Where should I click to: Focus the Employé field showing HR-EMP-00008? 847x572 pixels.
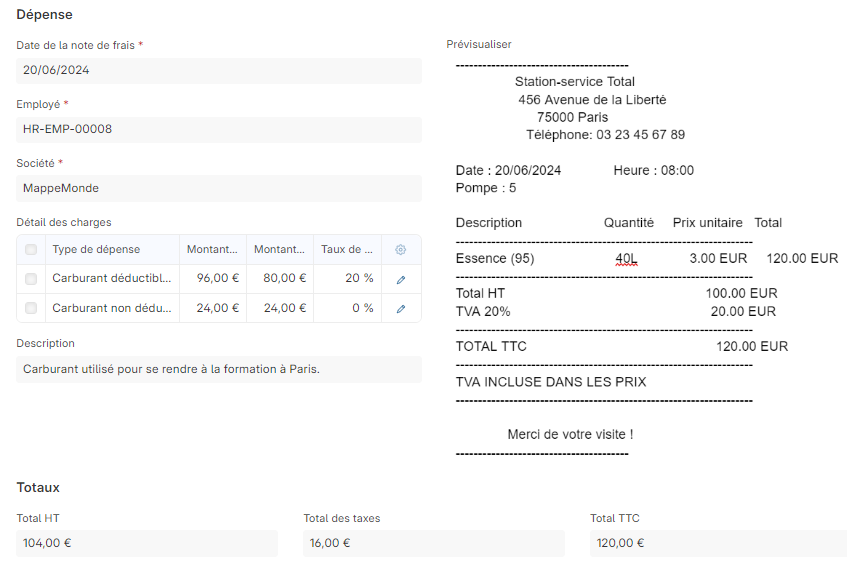pos(219,130)
